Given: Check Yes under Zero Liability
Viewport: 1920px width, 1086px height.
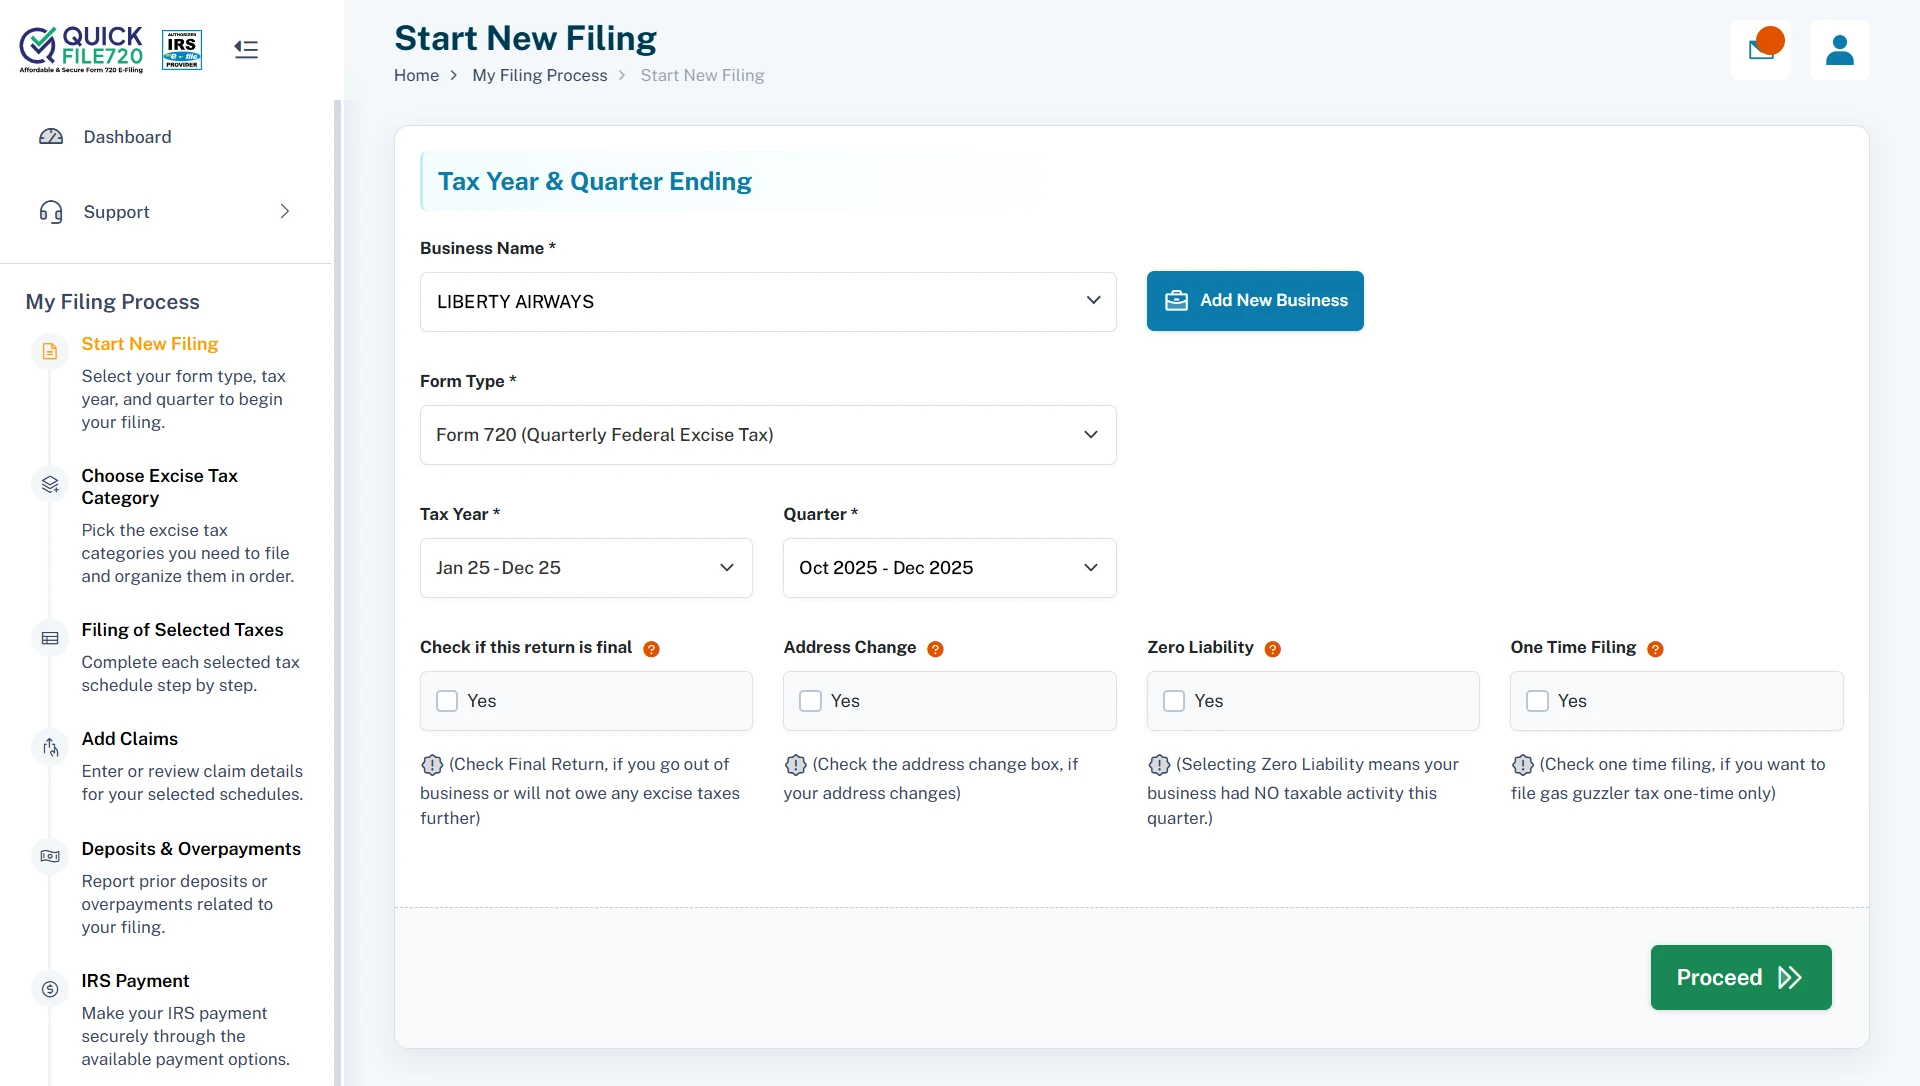Looking at the screenshot, I should (x=1173, y=701).
